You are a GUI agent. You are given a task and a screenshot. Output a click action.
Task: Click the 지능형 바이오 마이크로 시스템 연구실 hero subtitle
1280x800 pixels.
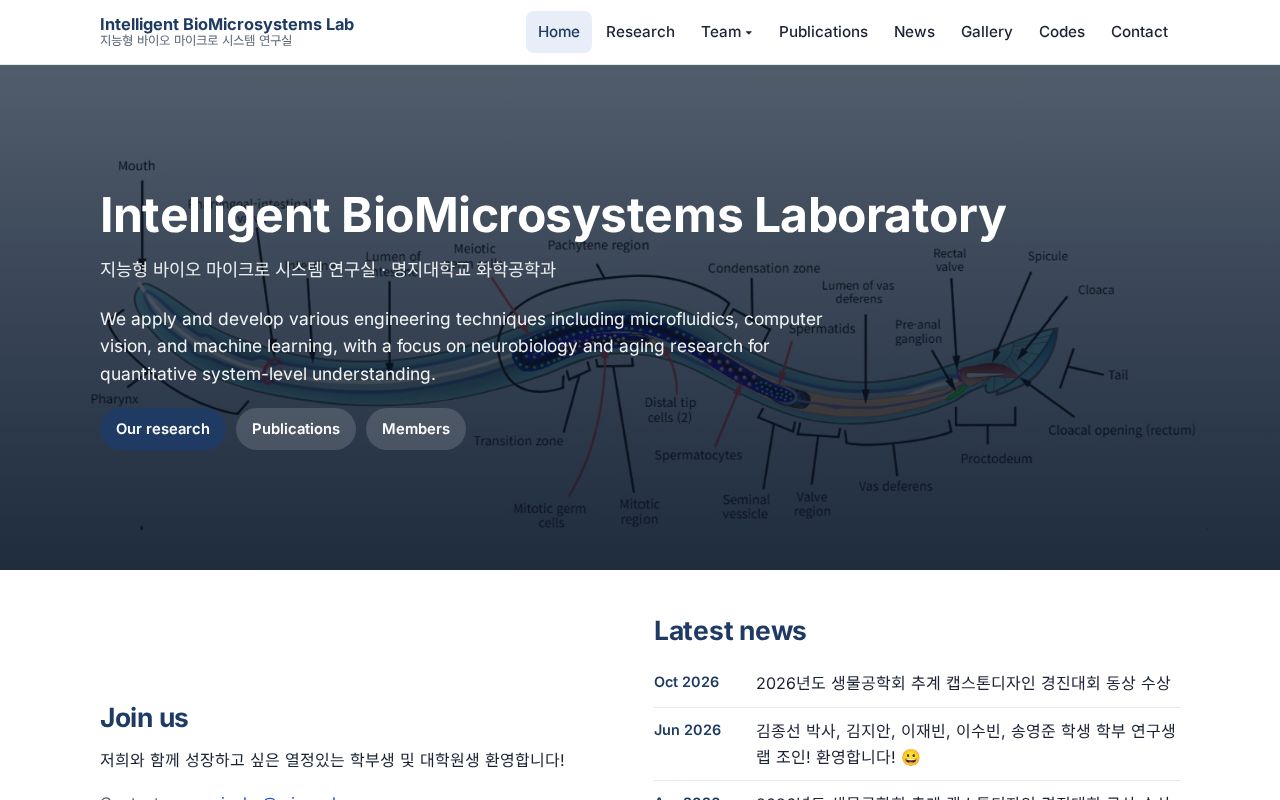[x=328, y=269]
